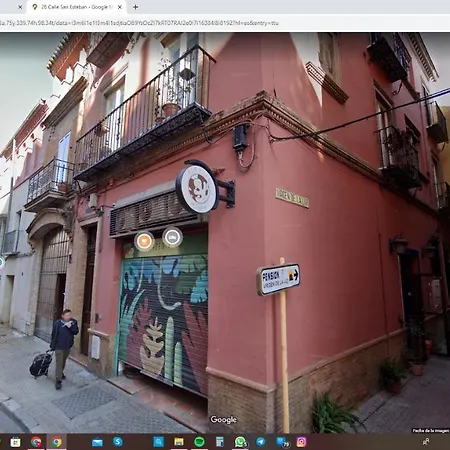
Task: Open the blue search app in taskbar
Action: click(x=158, y=442)
